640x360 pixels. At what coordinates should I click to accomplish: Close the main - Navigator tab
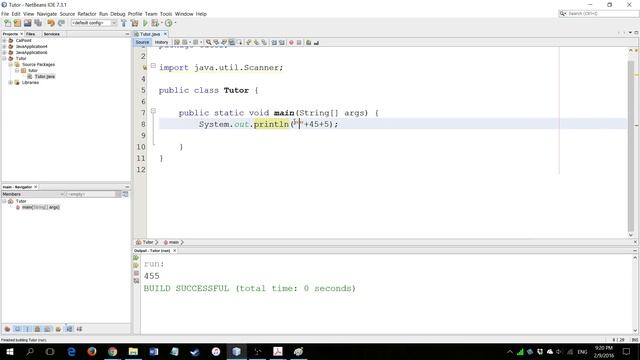coord(36,187)
